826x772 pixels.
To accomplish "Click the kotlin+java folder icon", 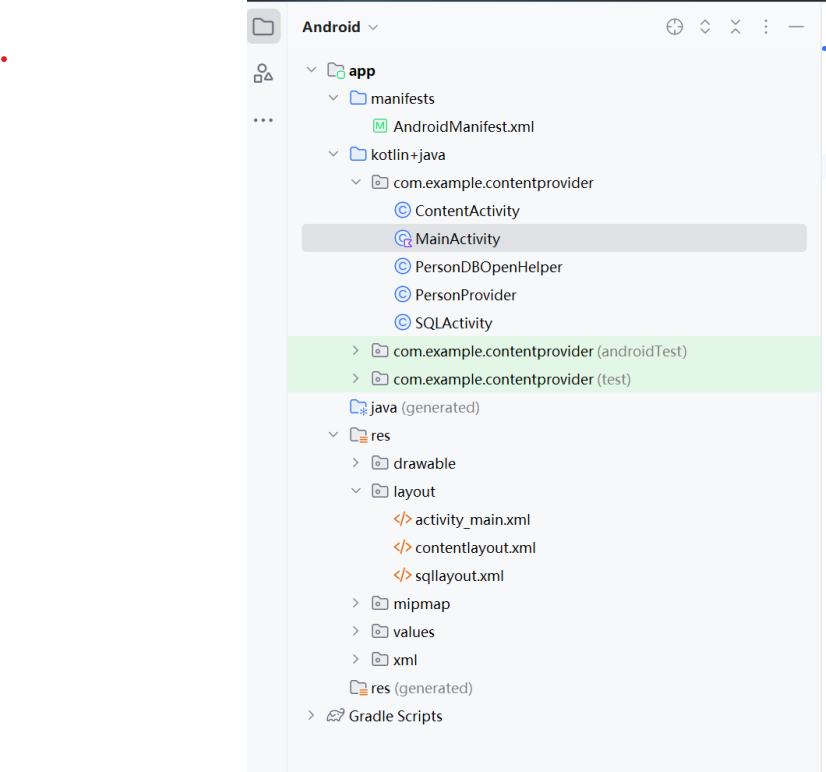I will tap(358, 154).
